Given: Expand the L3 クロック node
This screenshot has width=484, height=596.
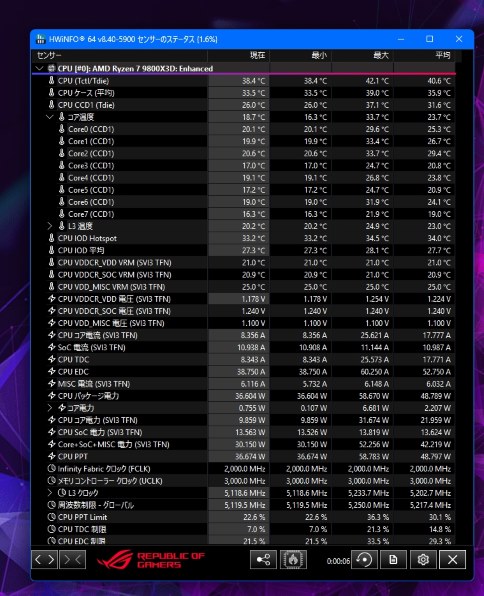Looking at the screenshot, I should 49,493.
